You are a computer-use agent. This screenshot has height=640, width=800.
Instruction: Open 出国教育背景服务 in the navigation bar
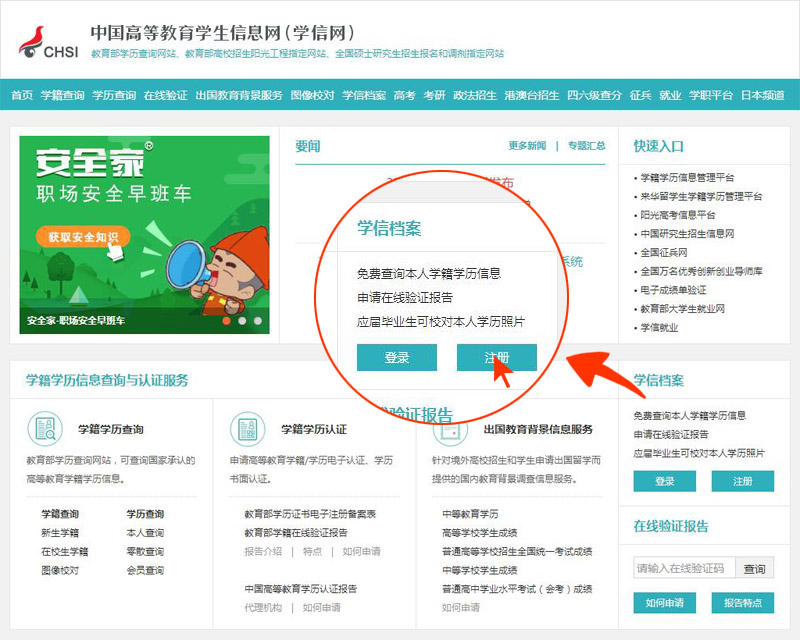coord(239,95)
